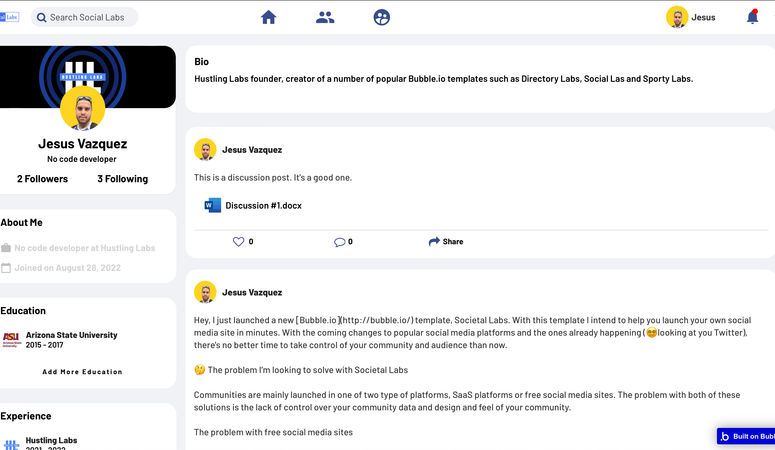Viewport: 775px width, 450px height.
Task: Click the Education heading
Action: coord(23,311)
